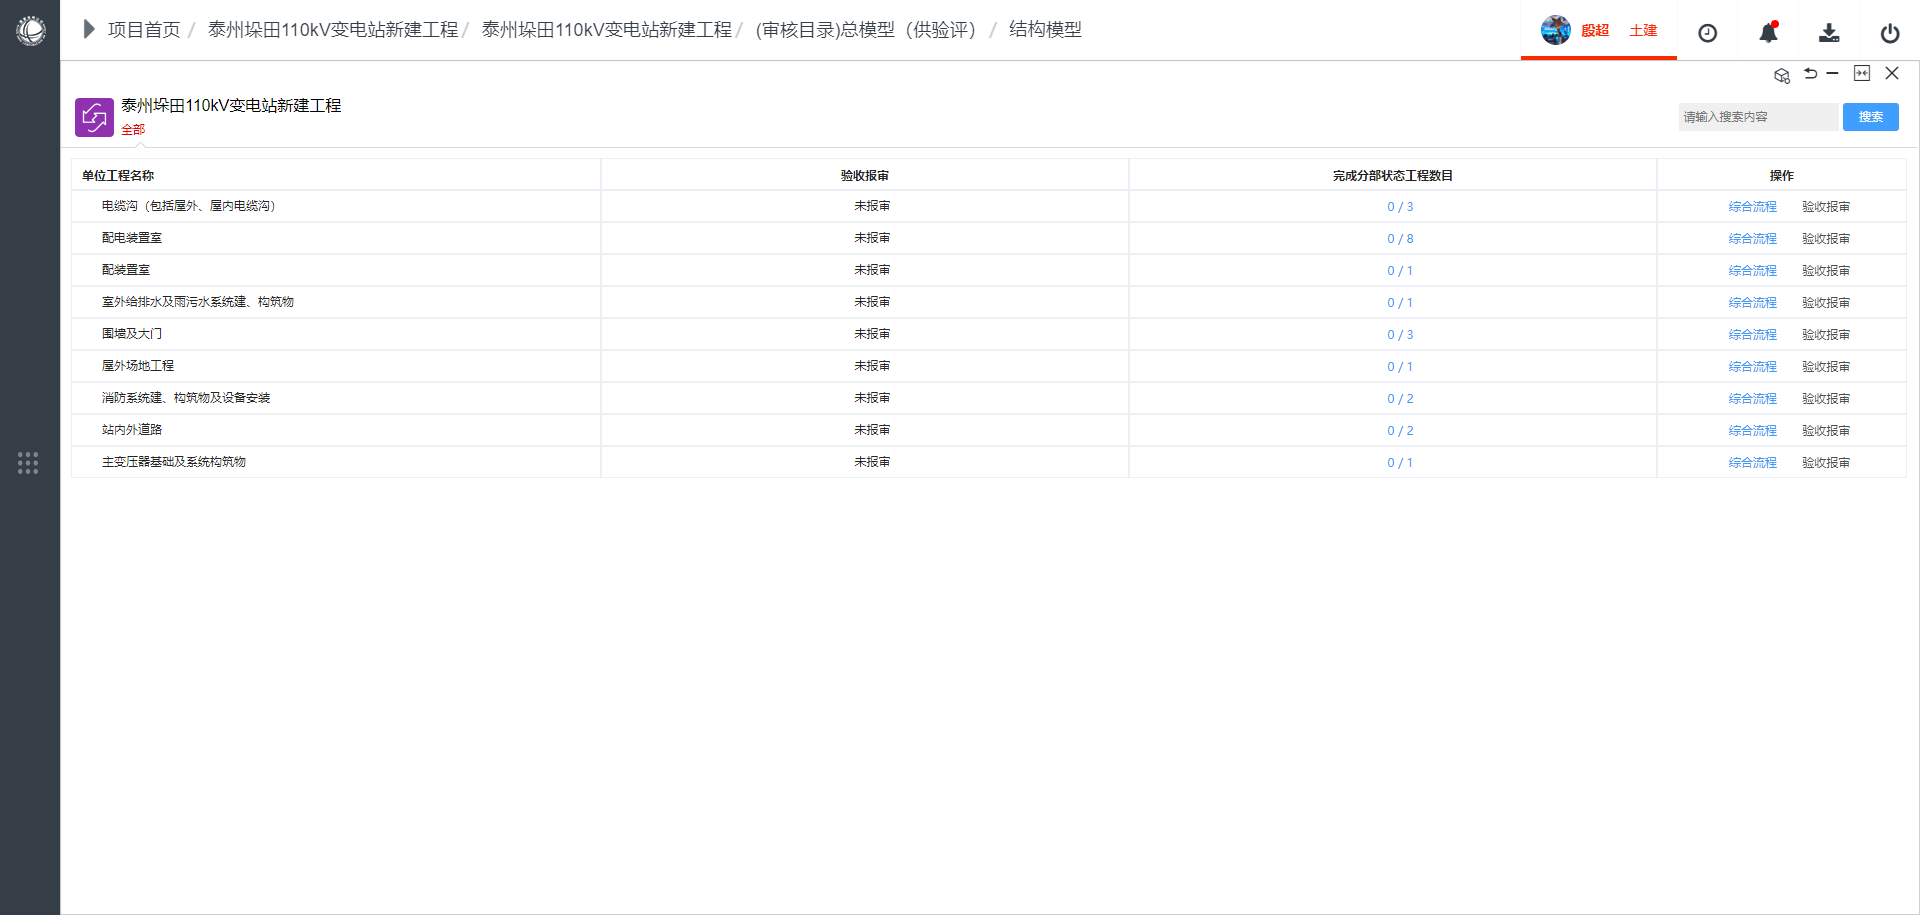Click the purple project icon
The image size is (1920, 915).
pyautogui.click(x=94, y=117)
